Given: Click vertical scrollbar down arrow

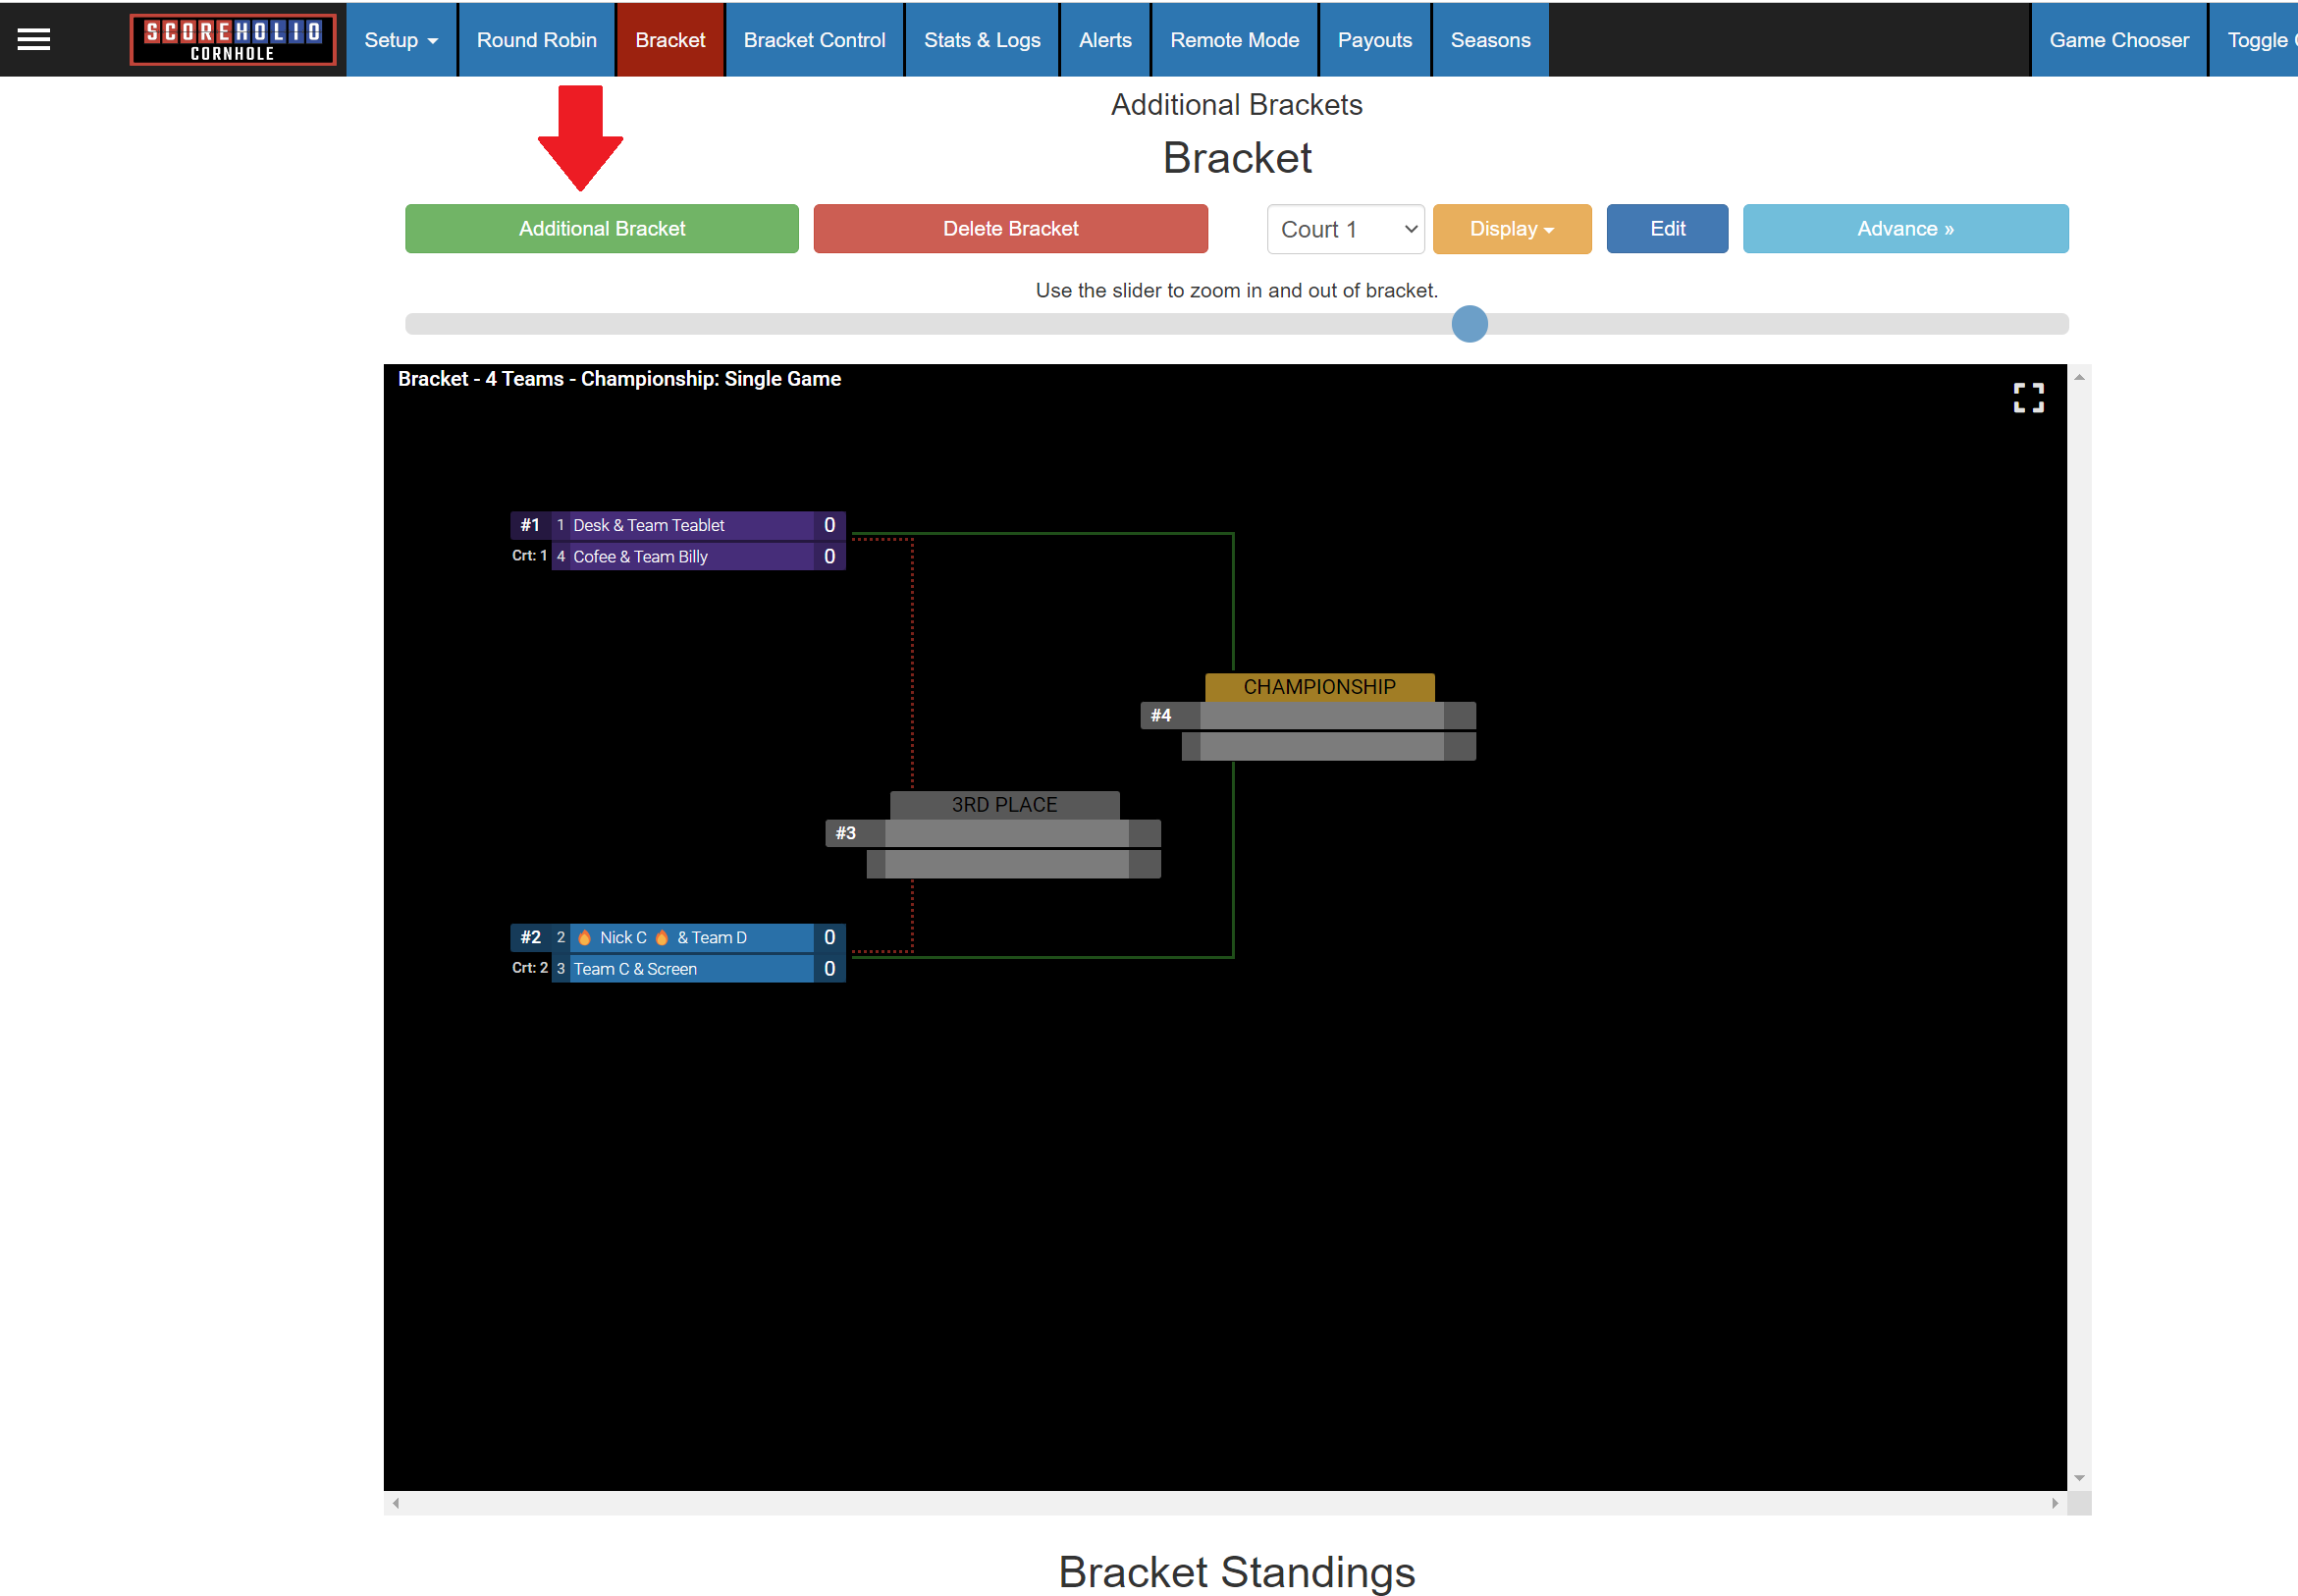Looking at the screenshot, I should coord(2079,1477).
